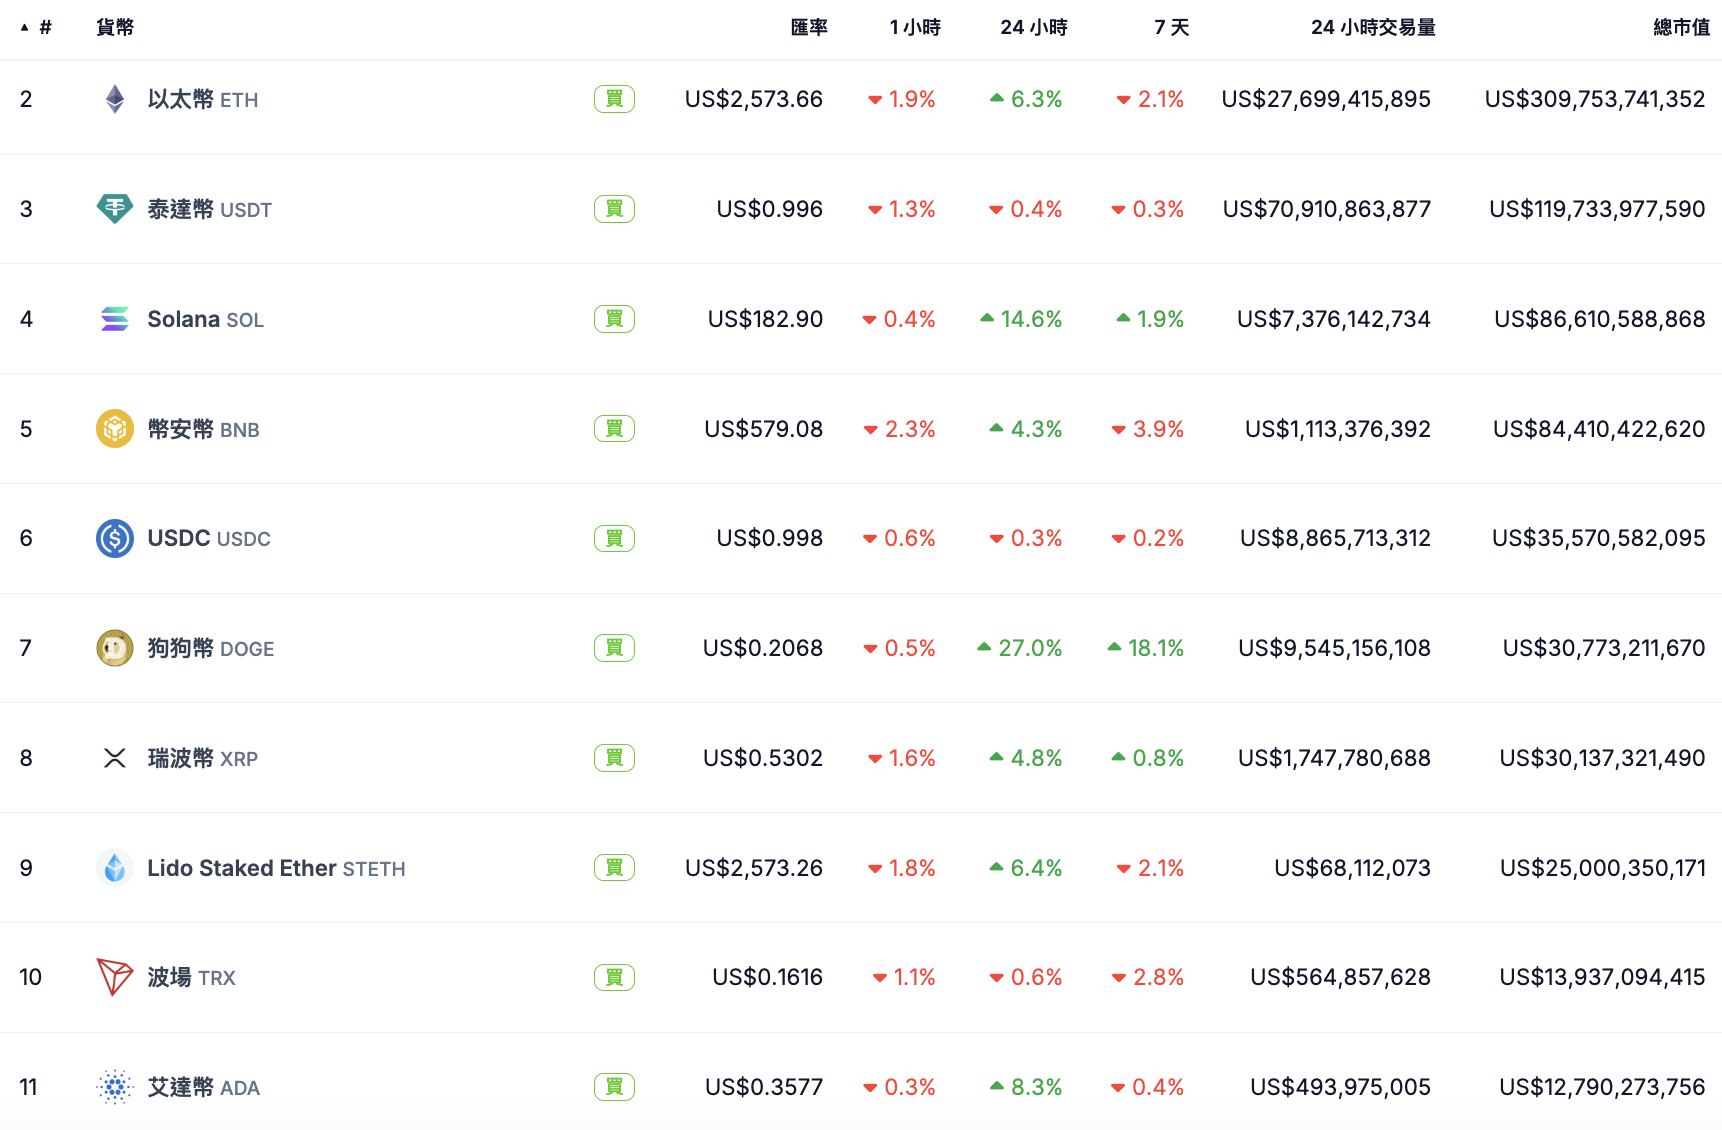Sort by 24 小時 change column header

coord(1034,27)
